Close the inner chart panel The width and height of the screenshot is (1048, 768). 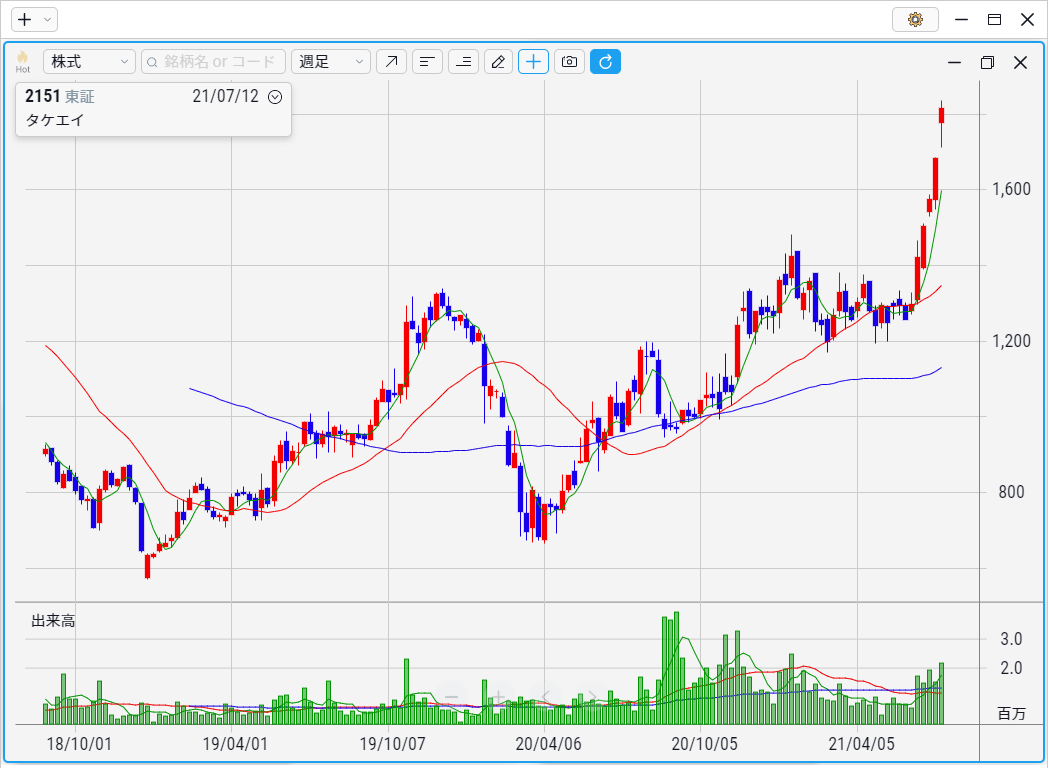click(x=1020, y=62)
